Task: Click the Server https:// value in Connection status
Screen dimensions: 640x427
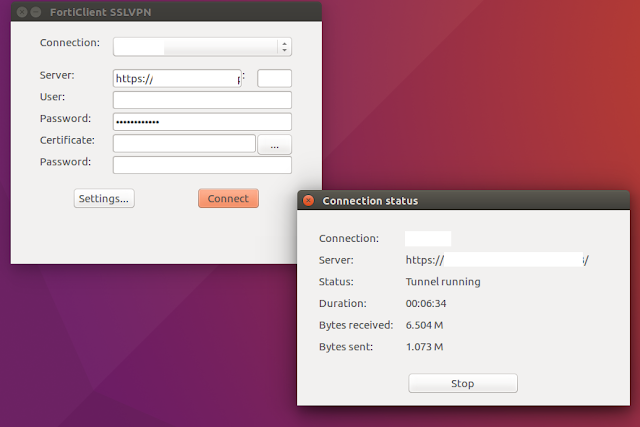Action: click(497, 260)
